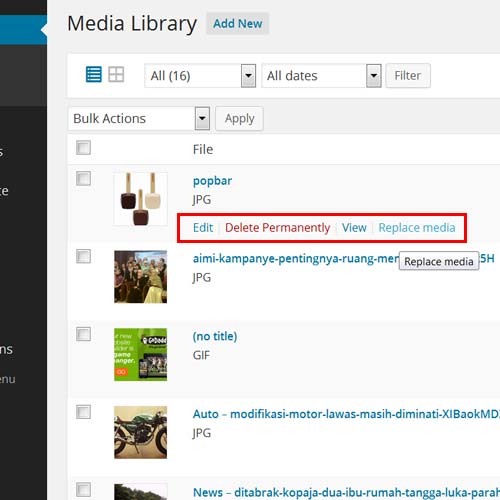500x500 pixels.
Task: Tick the select-all checkbox in header row
Action: pos(83,148)
